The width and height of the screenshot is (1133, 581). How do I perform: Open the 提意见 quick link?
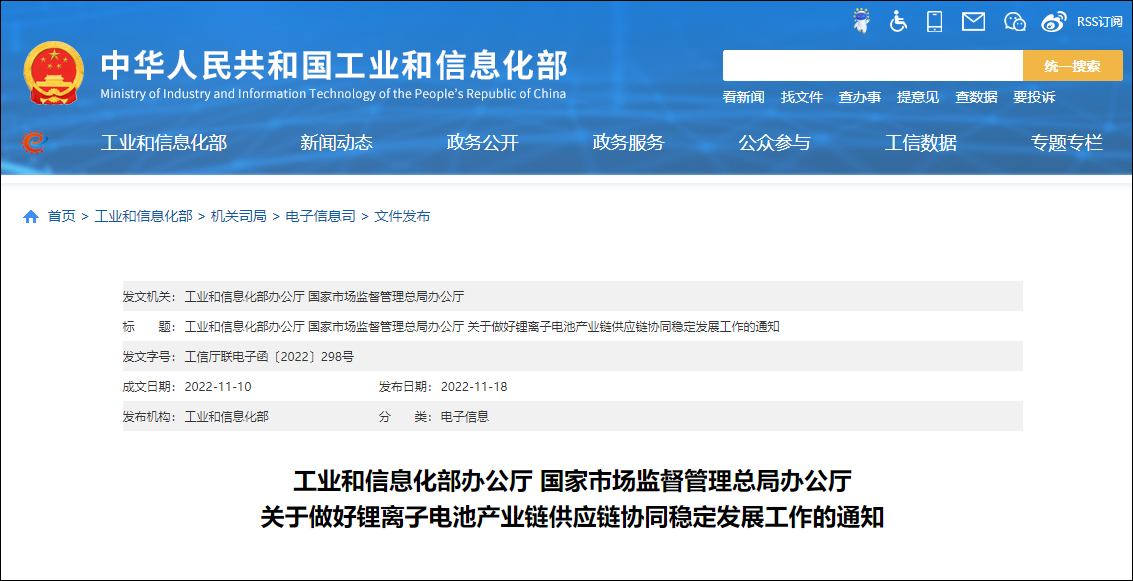918,97
